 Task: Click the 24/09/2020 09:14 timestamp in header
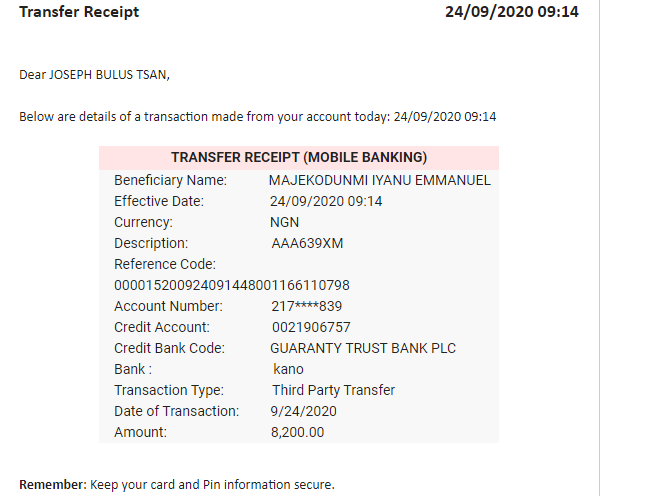tap(512, 12)
